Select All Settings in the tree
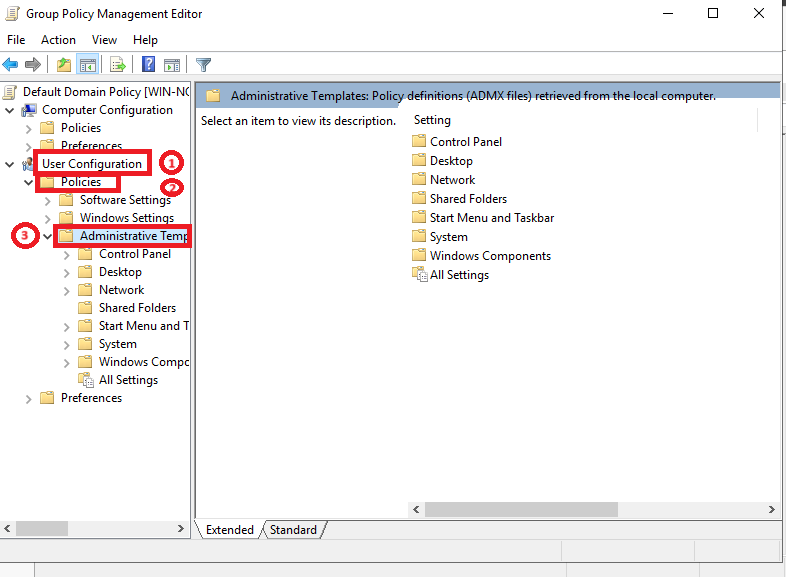The height and width of the screenshot is (577, 786). pos(128,380)
